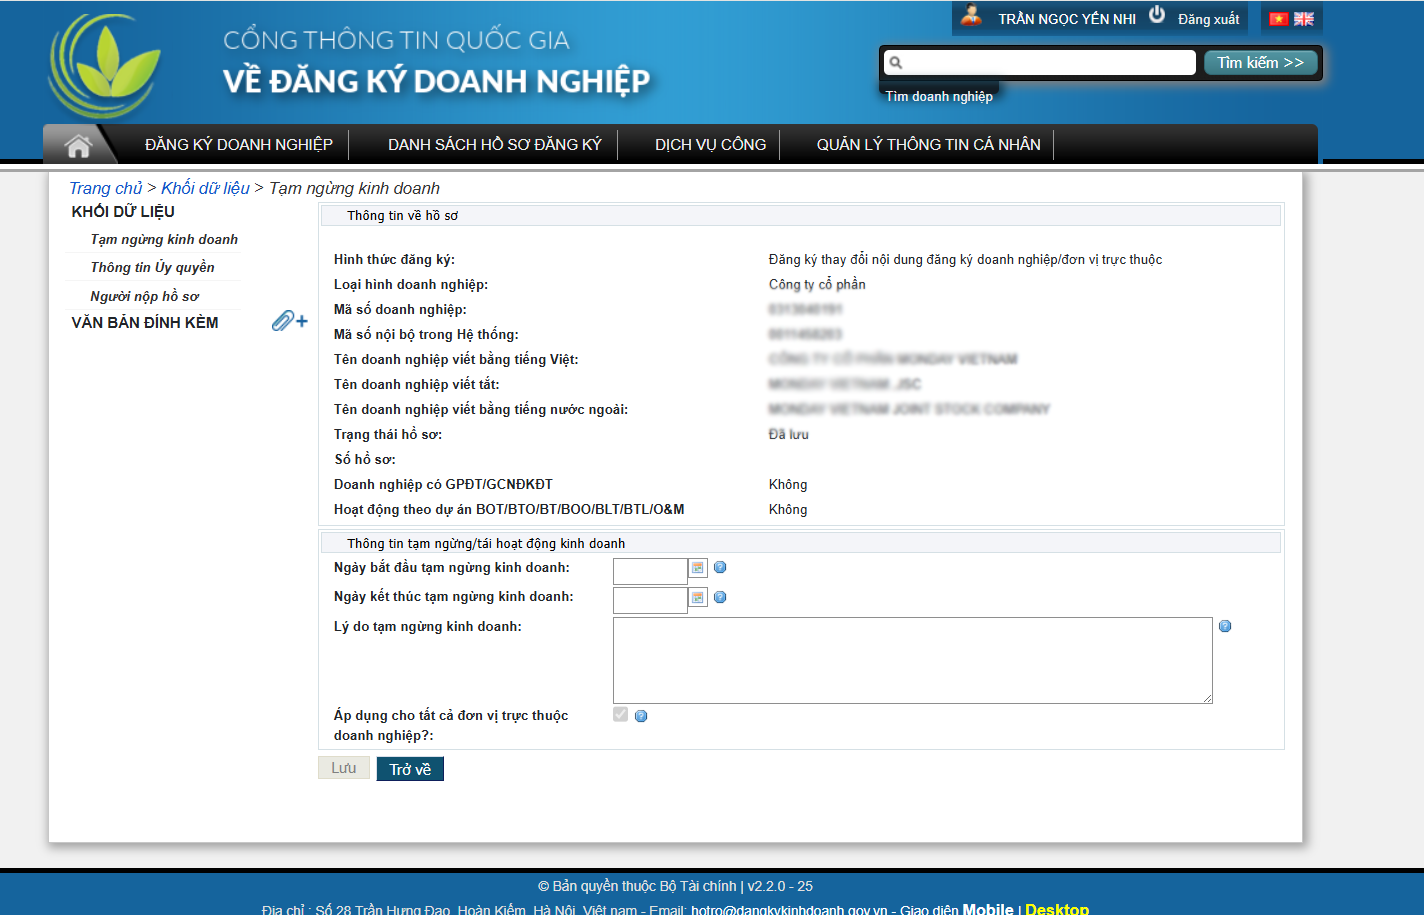The height and width of the screenshot is (915, 1424).
Task: Open ĐĂNG KÝ DOANH NGHIỆP menu
Action: 239,145
